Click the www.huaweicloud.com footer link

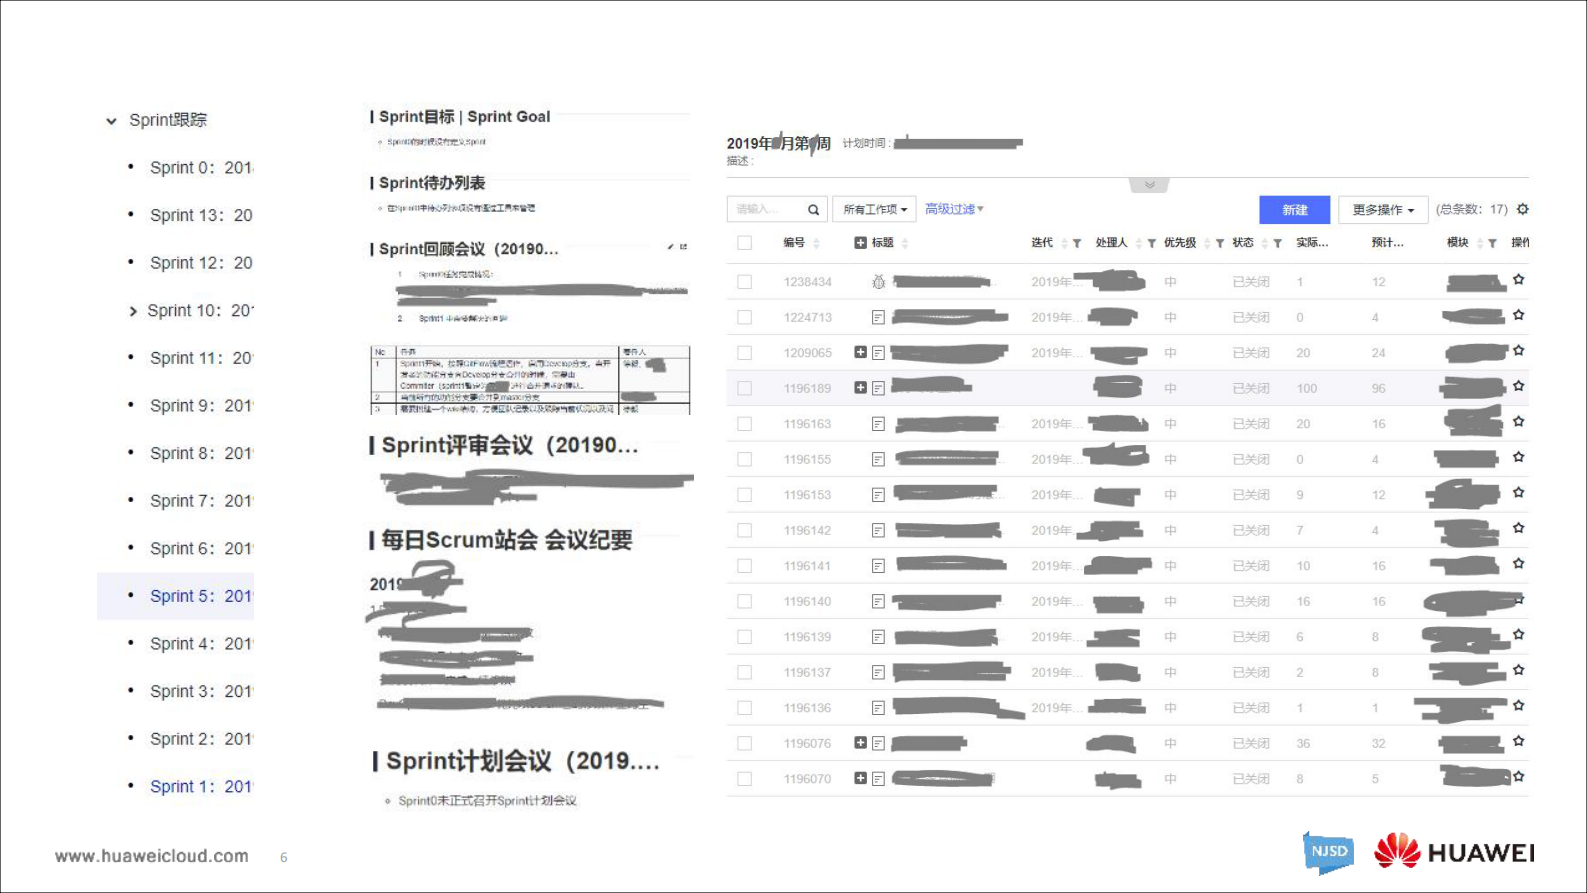[152, 856]
